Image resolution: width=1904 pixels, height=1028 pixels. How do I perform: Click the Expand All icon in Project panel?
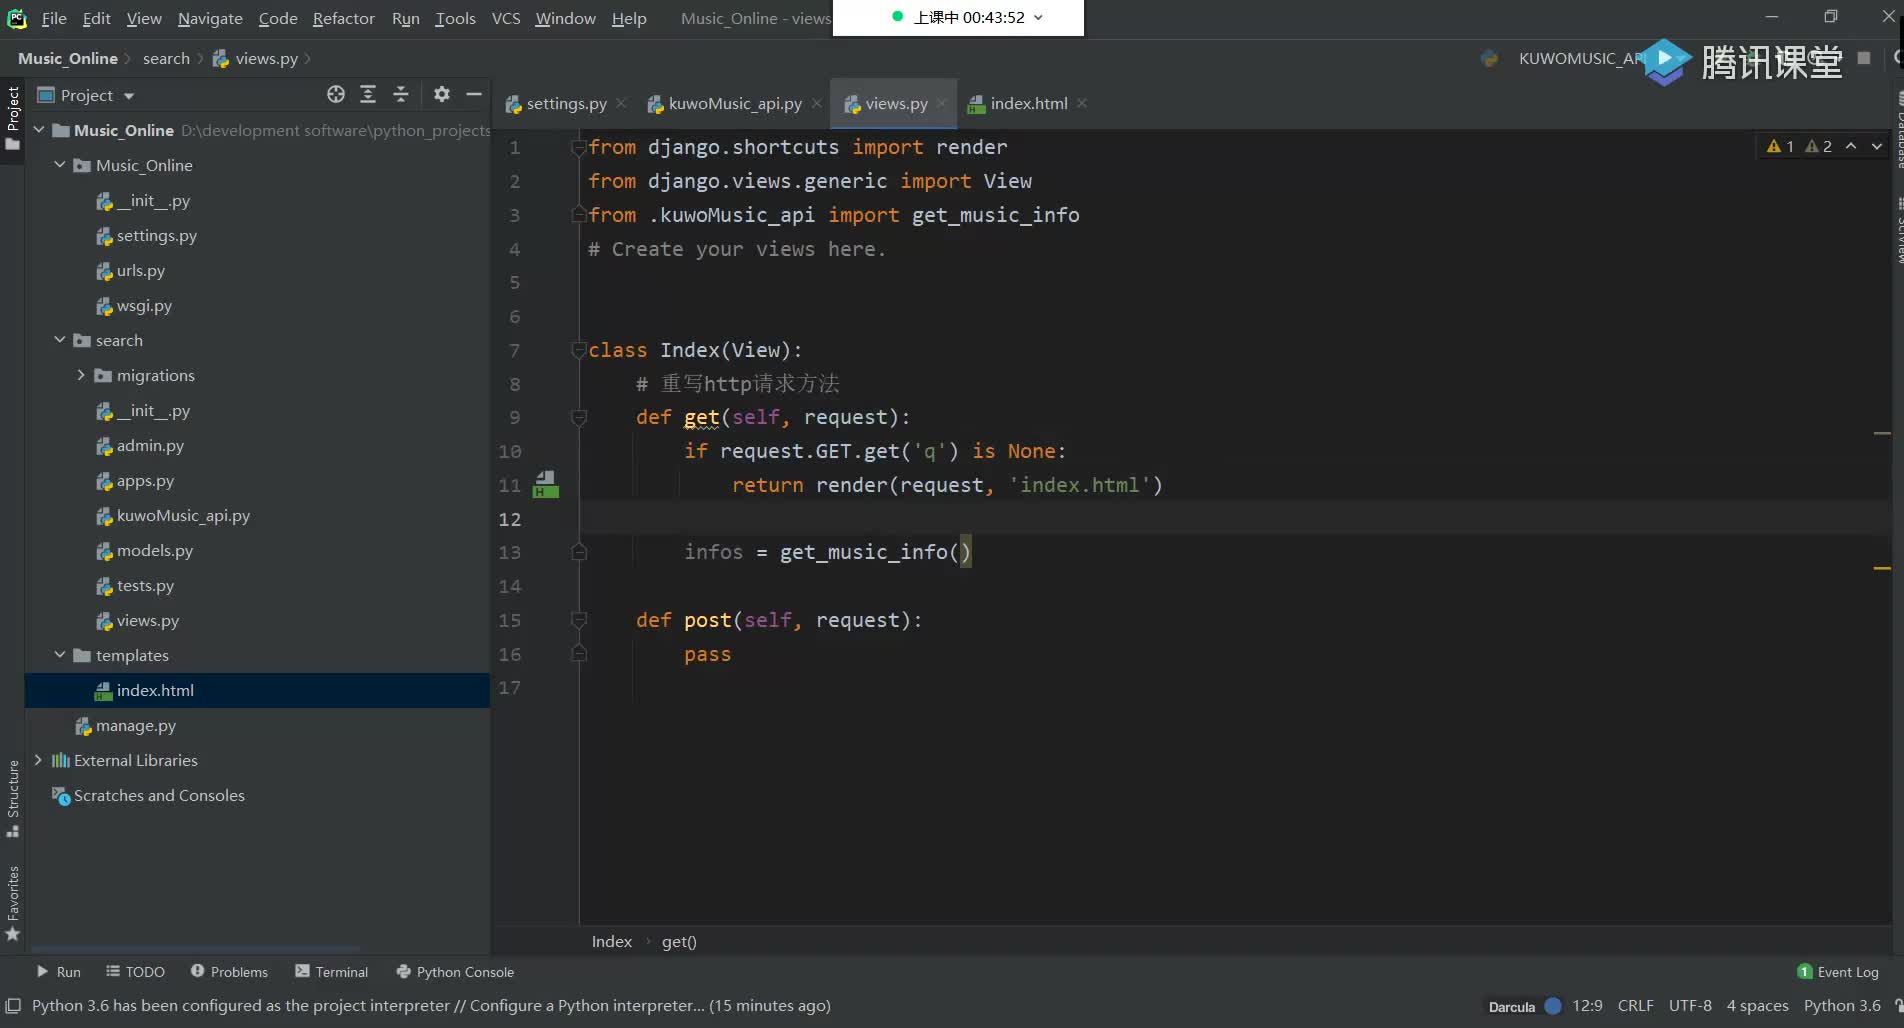[368, 94]
